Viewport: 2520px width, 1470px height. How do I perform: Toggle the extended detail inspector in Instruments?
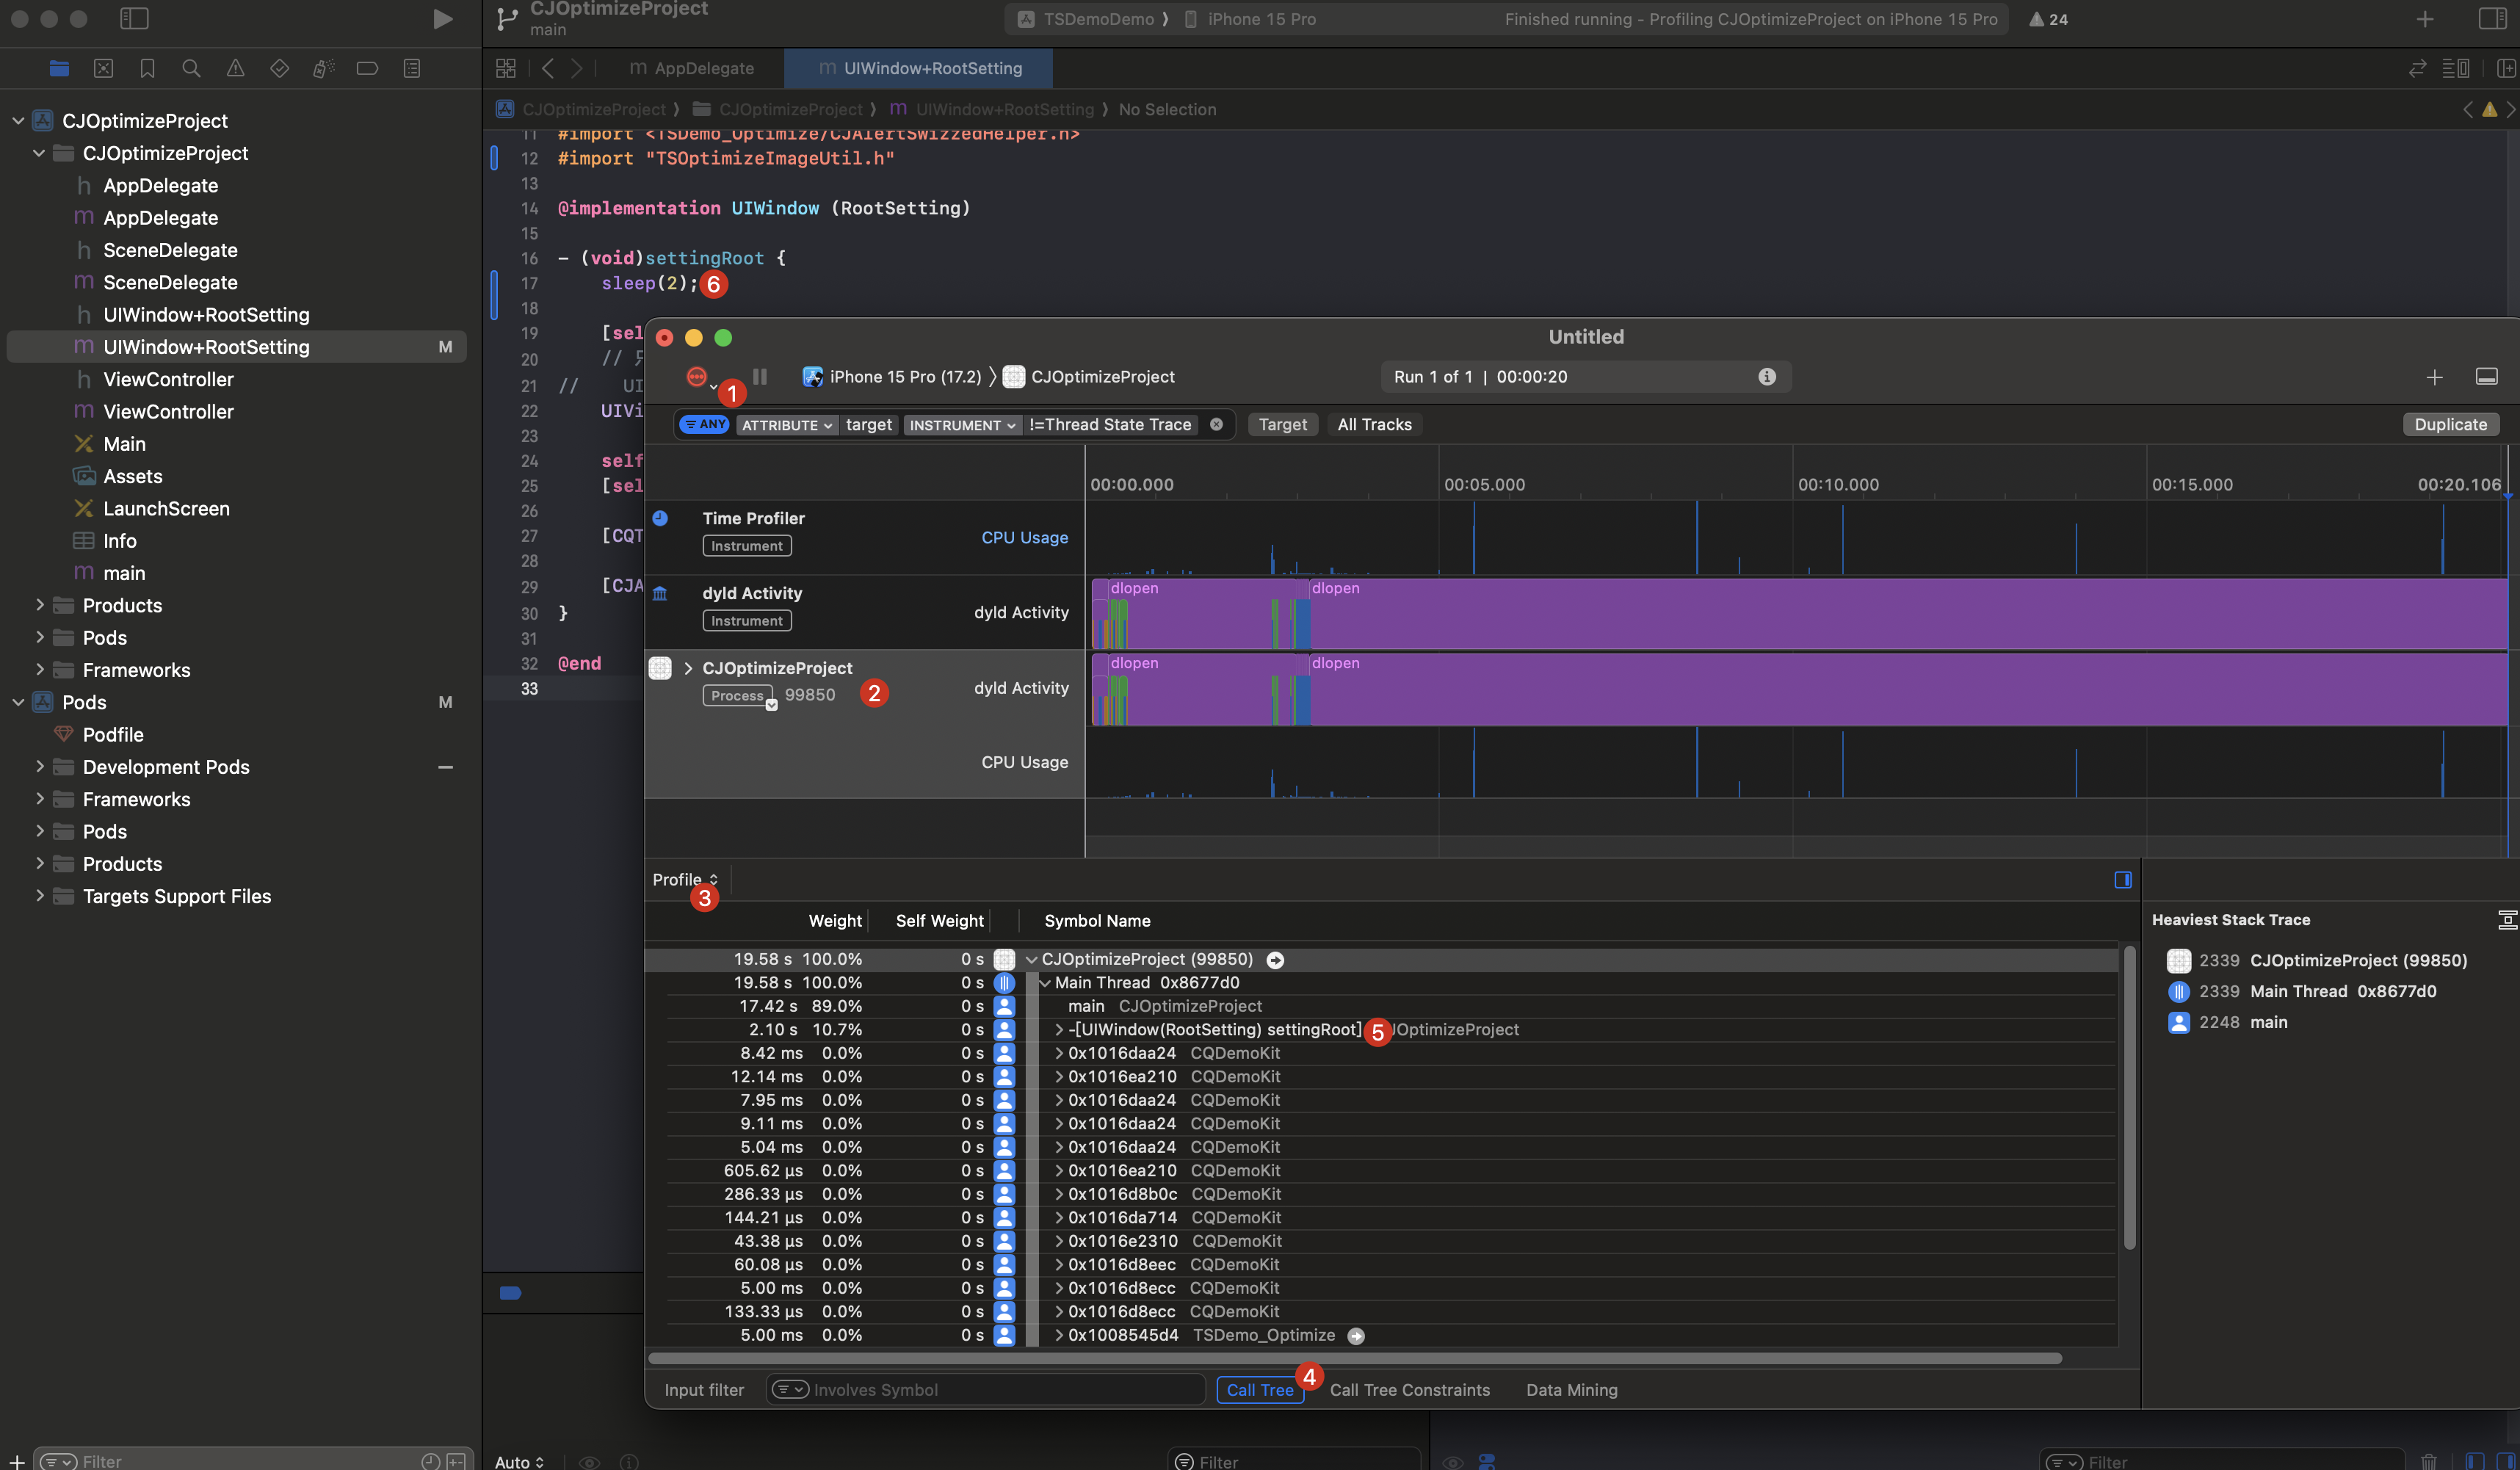2123,879
